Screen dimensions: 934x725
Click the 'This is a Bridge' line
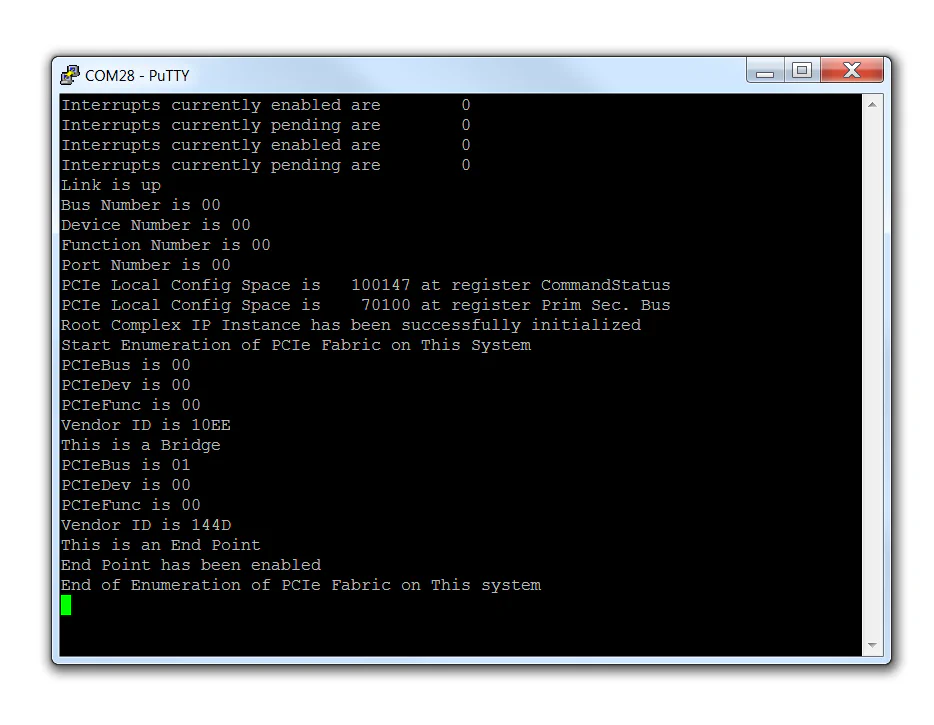pos(140,444)
